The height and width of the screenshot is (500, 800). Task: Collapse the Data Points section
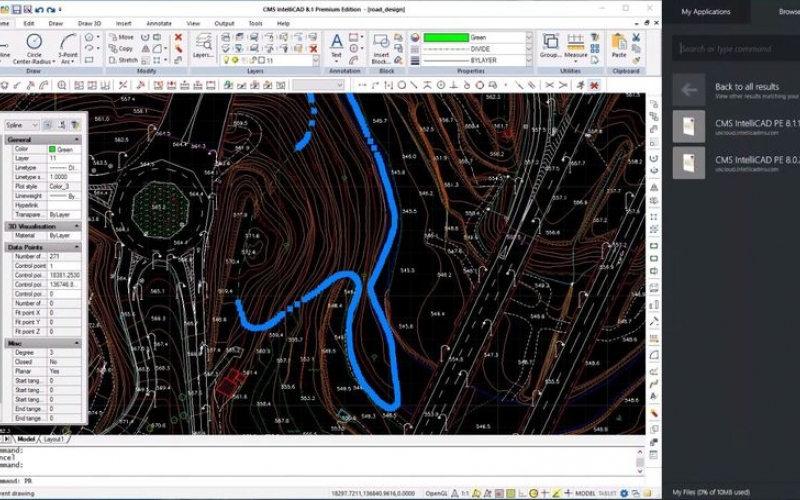click(77, 247)
